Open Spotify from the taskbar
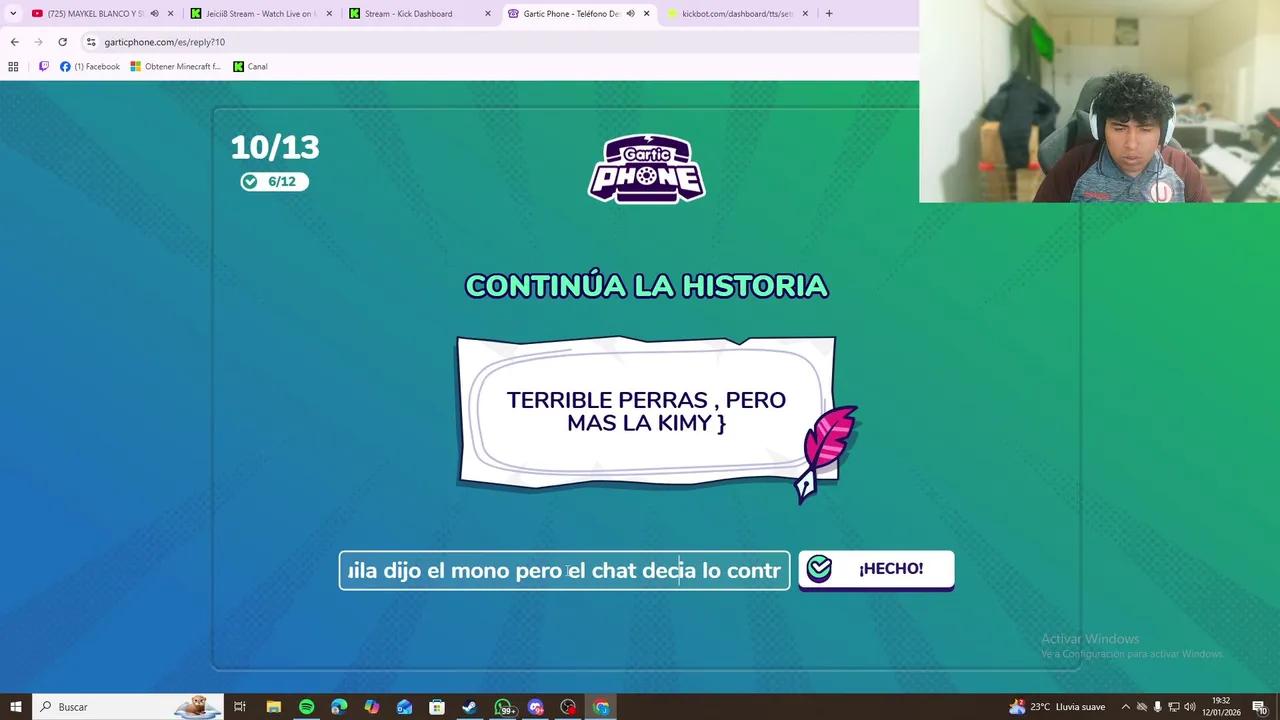The height and width of the screenshot is (720, 1280). pyautogui.click(x=306, y=707)
